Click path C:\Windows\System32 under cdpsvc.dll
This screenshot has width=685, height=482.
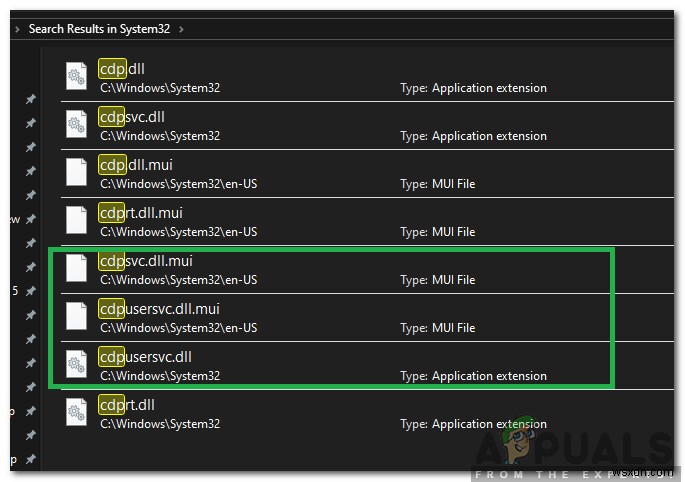pos(160,136)
